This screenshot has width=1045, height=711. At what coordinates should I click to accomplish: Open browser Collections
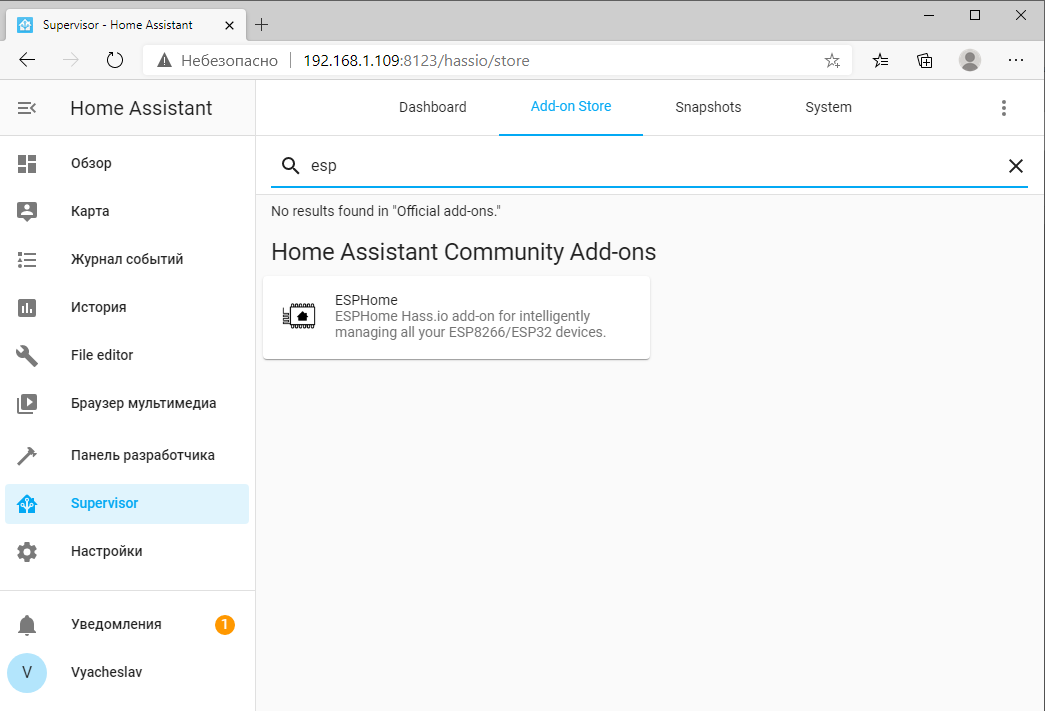(925, 61)
